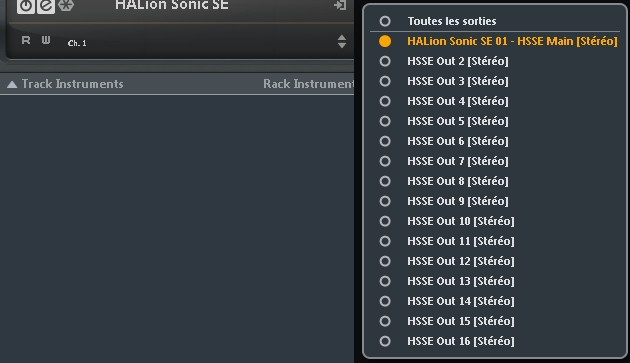The image size is (630, 363).
Task: Toggle HALion Sonic SE 01 Main output
Action: tap(495, 41)
